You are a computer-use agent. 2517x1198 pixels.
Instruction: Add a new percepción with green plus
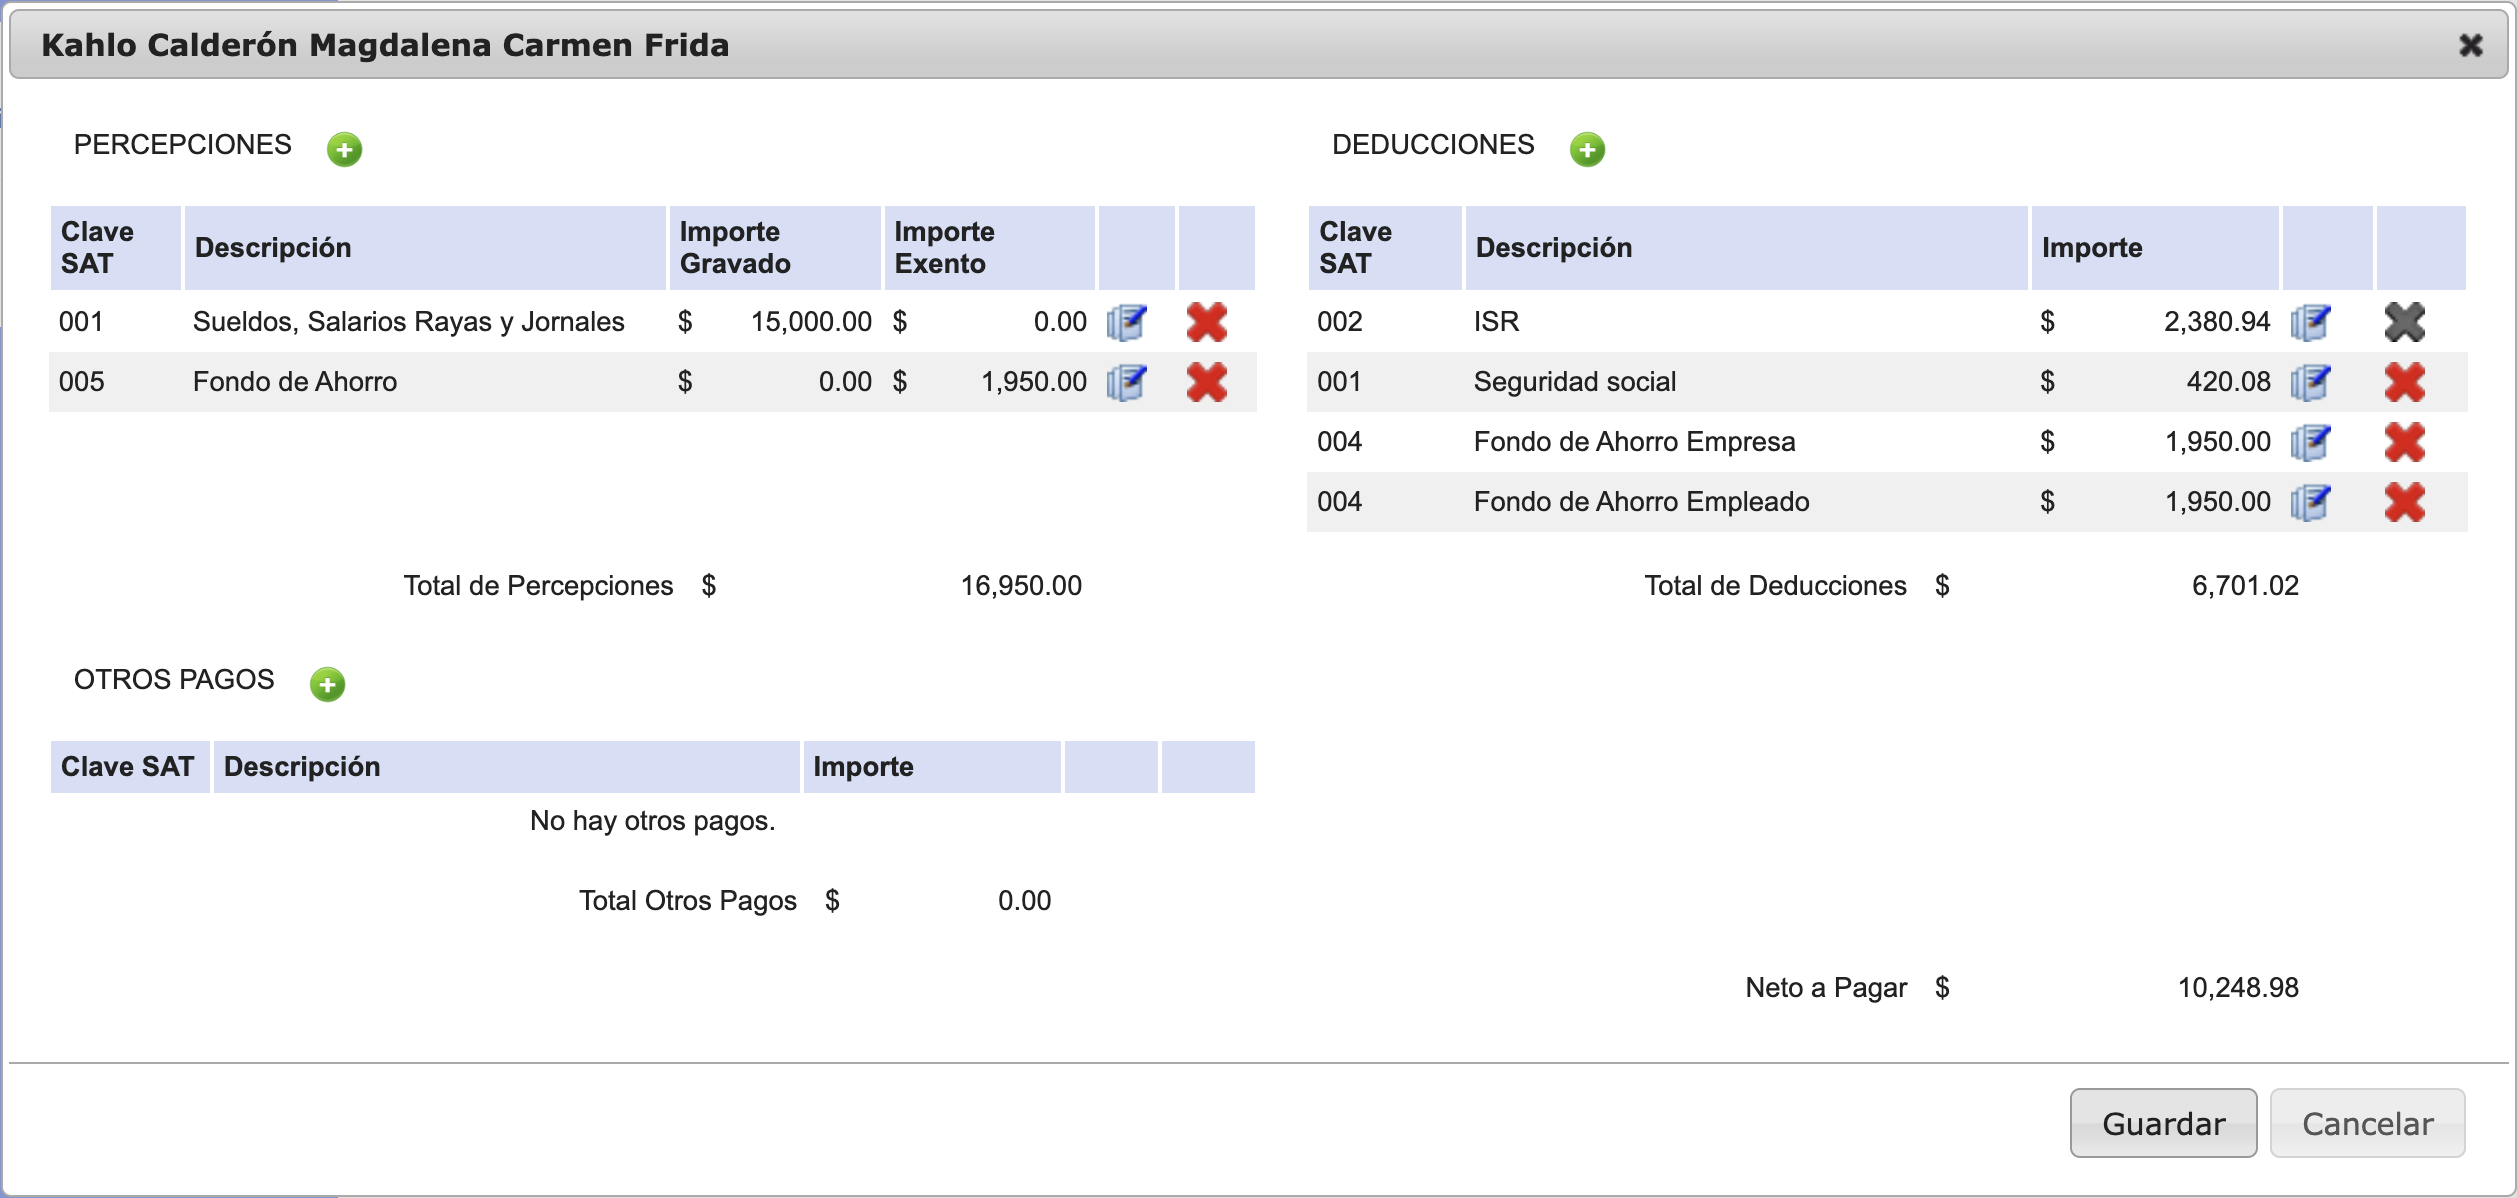point(344,150)
